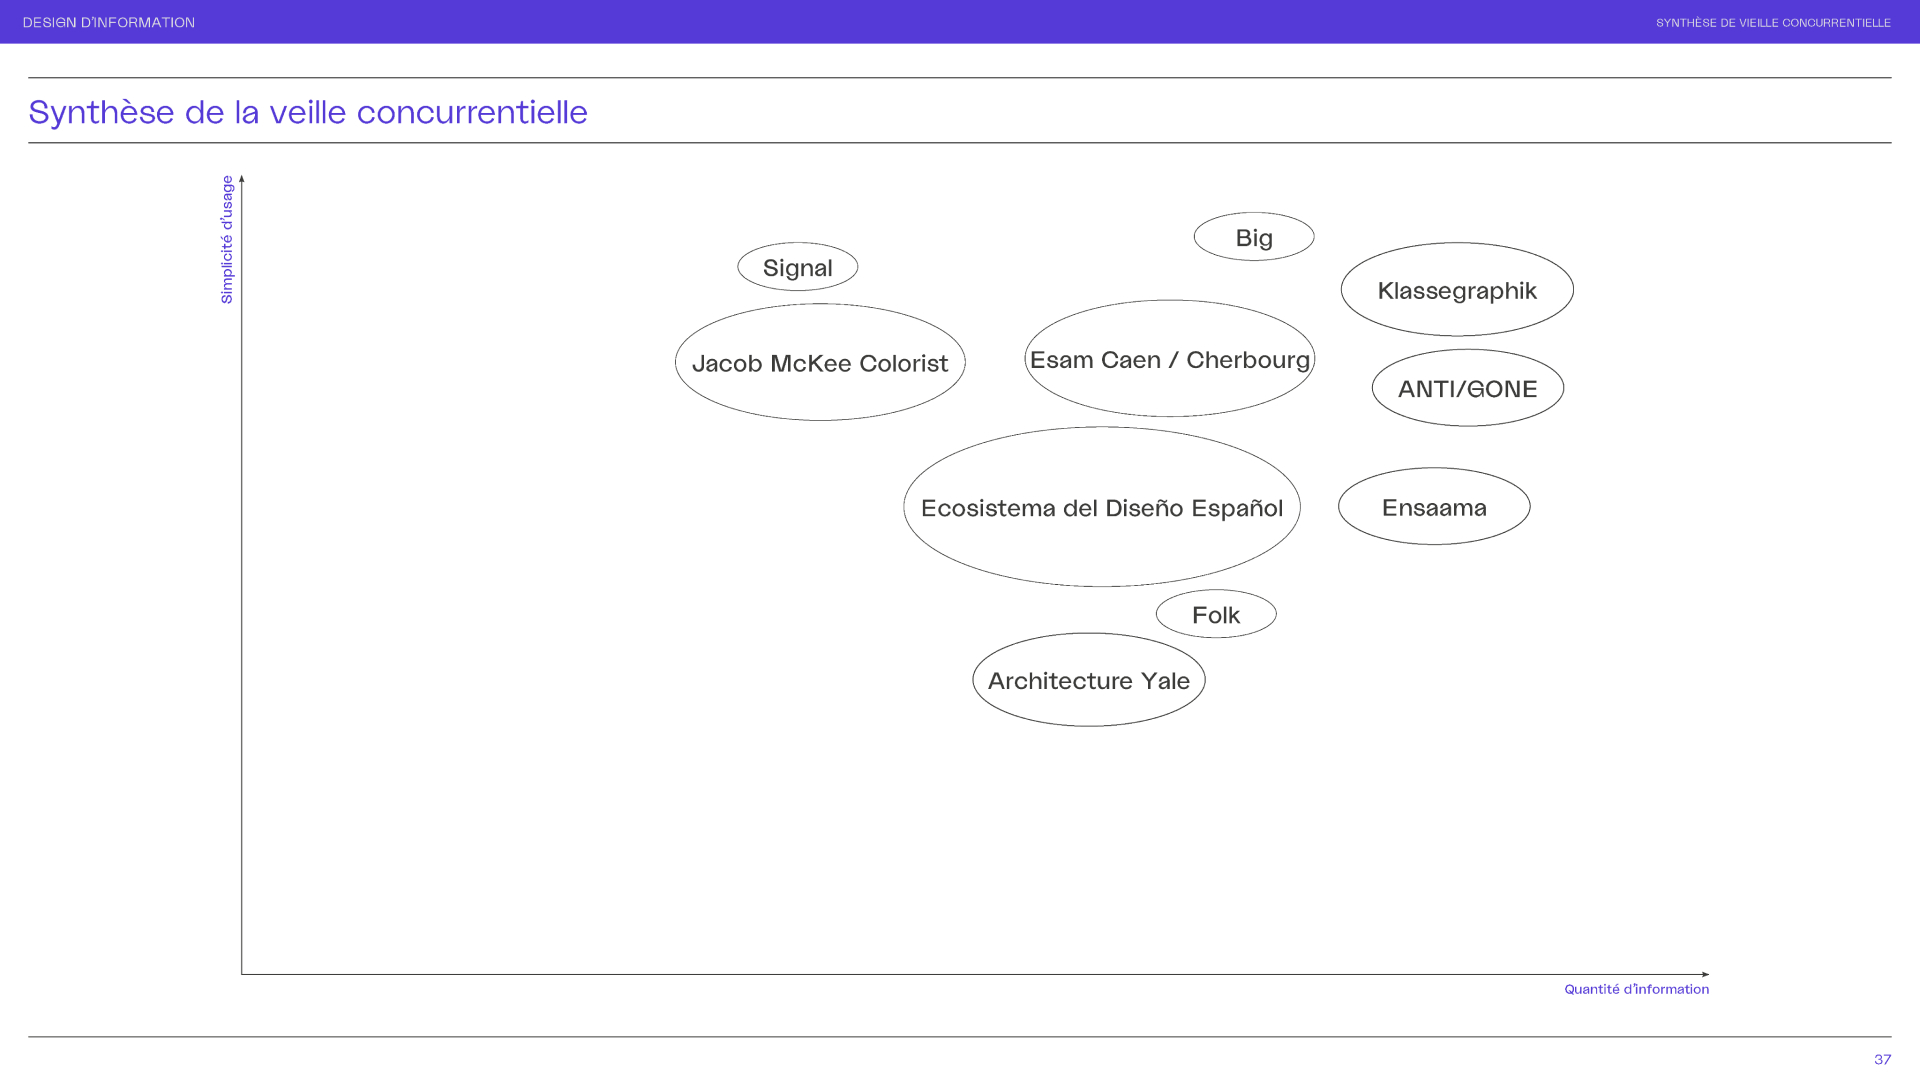
Task: Select the Architecture Yale bubble
Action: (x=1088, y=680)
